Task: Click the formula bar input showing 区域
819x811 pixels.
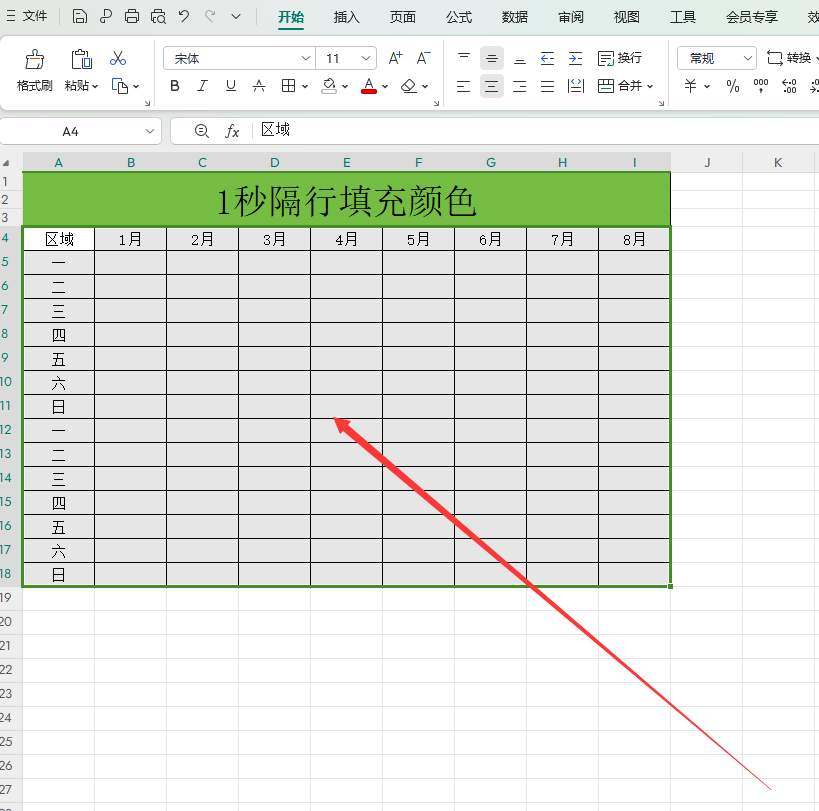Action: tap(535, 130)
